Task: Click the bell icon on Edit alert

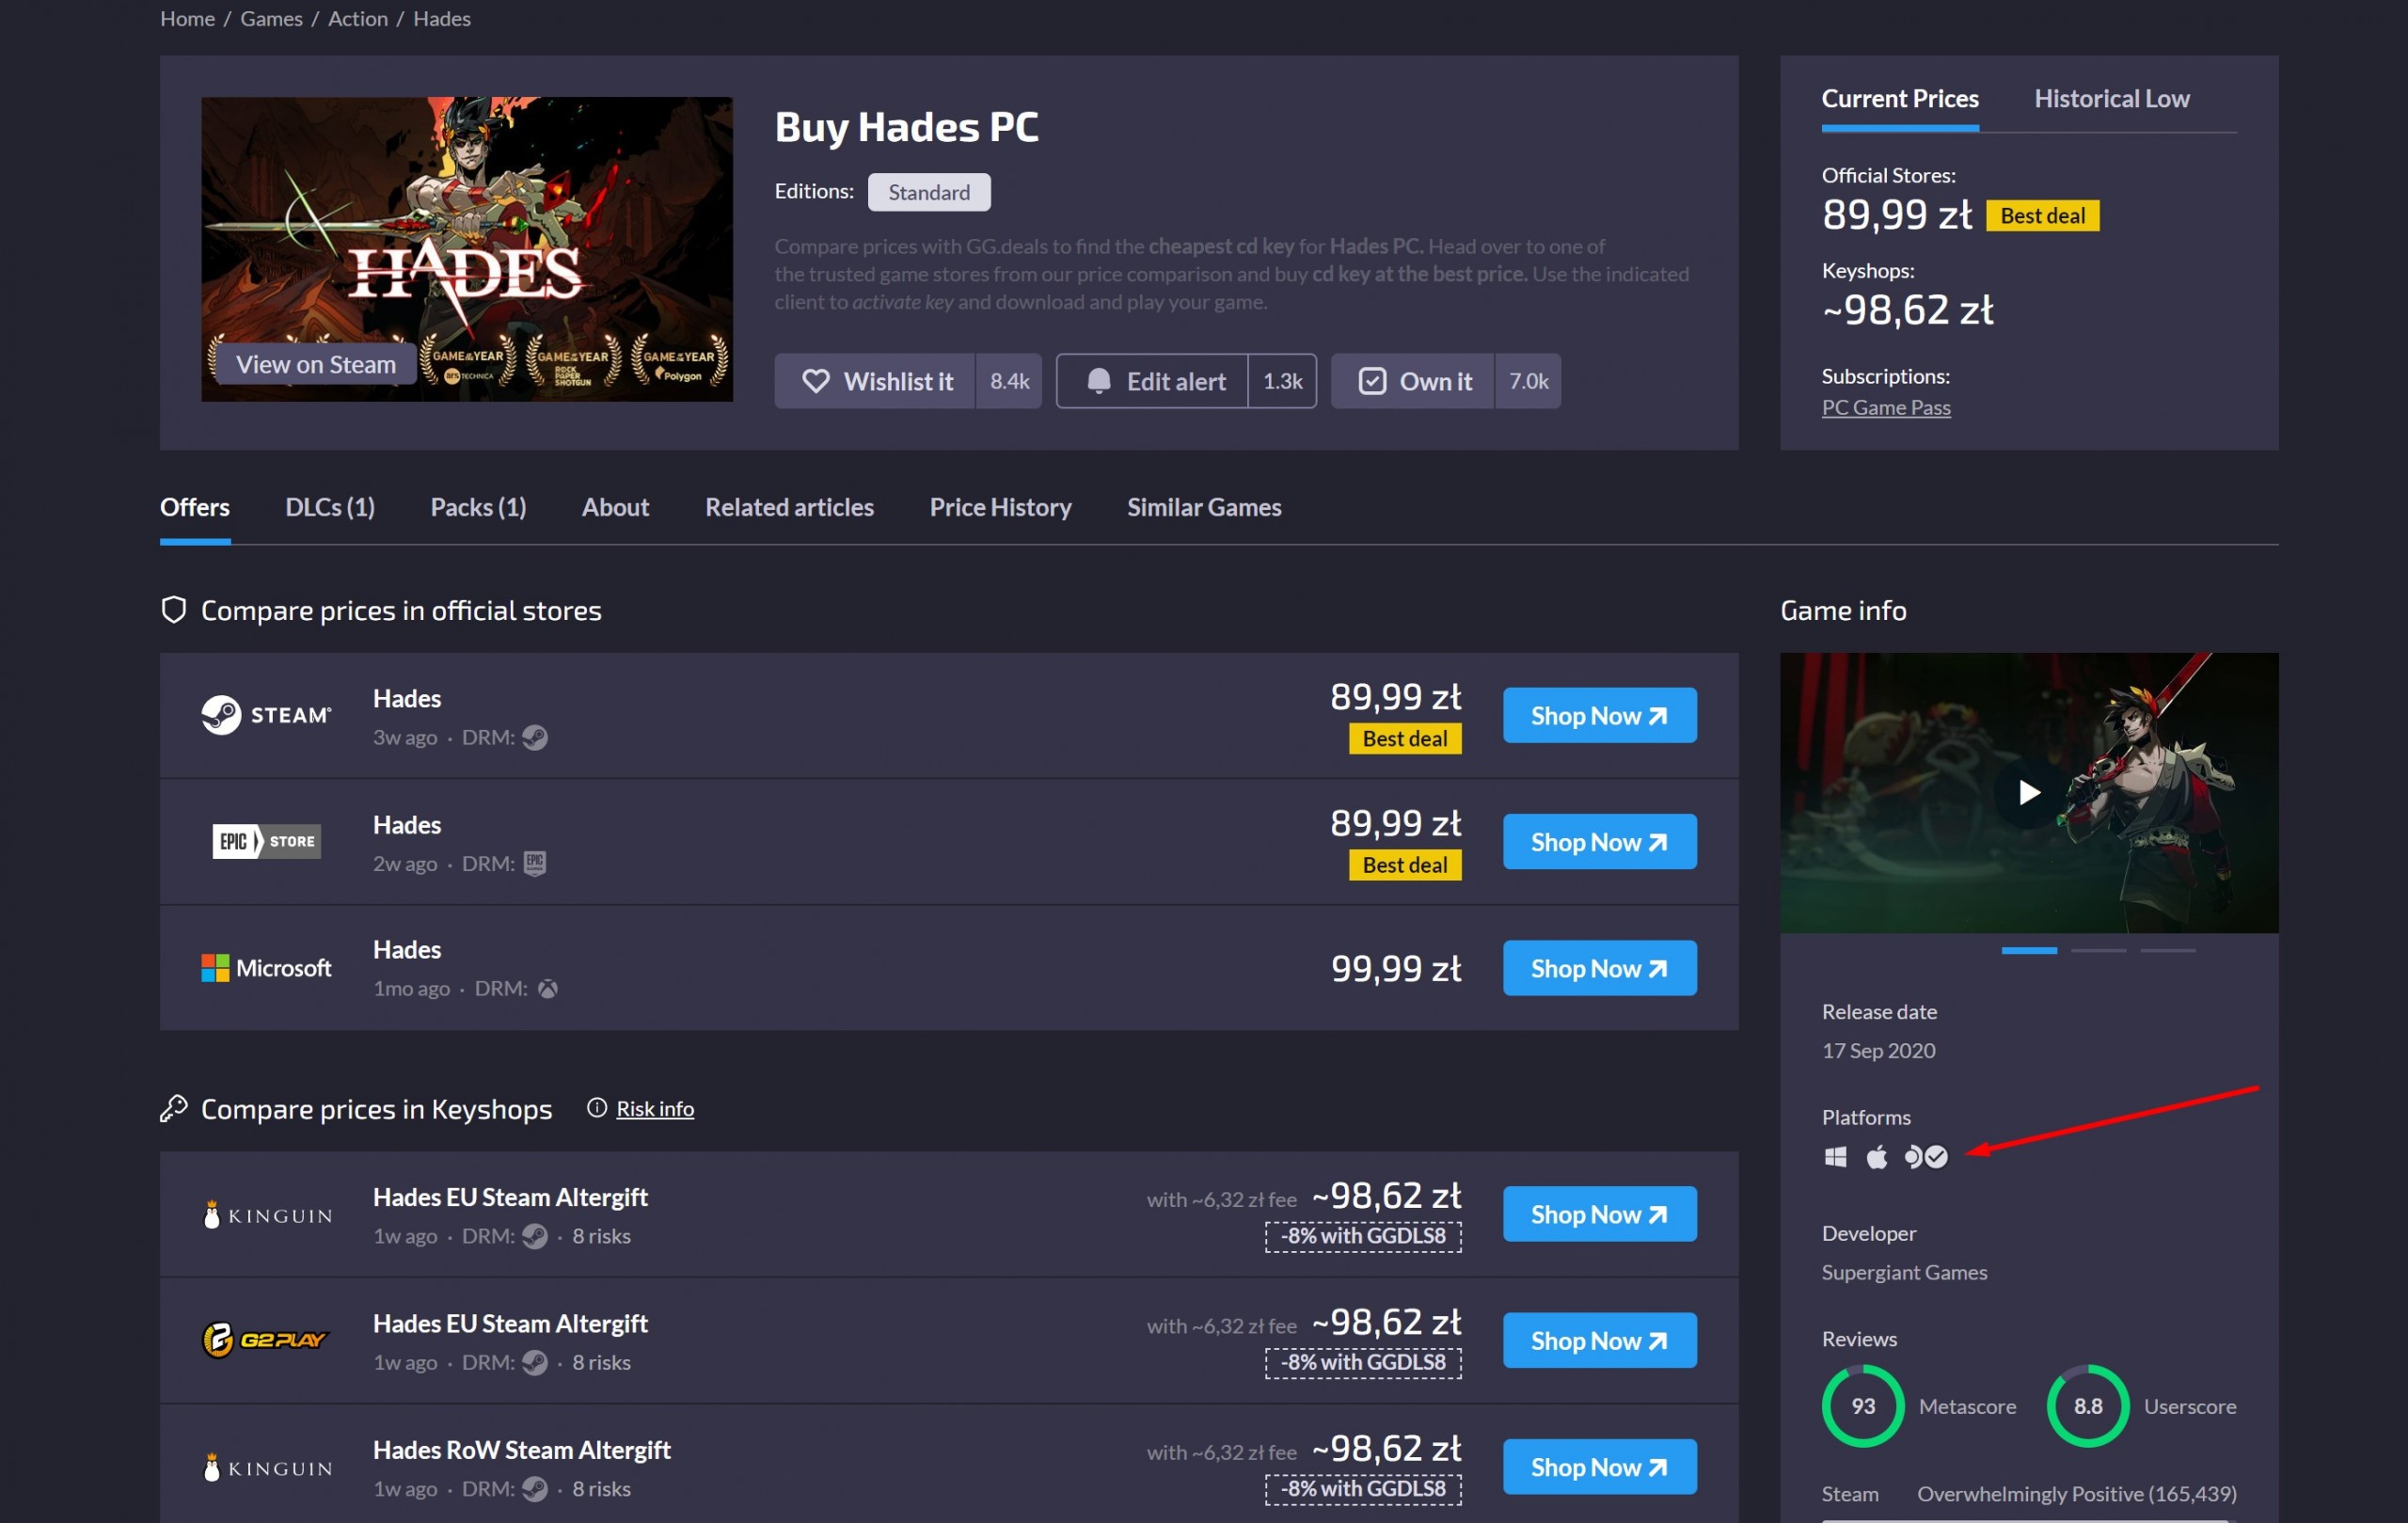Action: pos(1099,381)
